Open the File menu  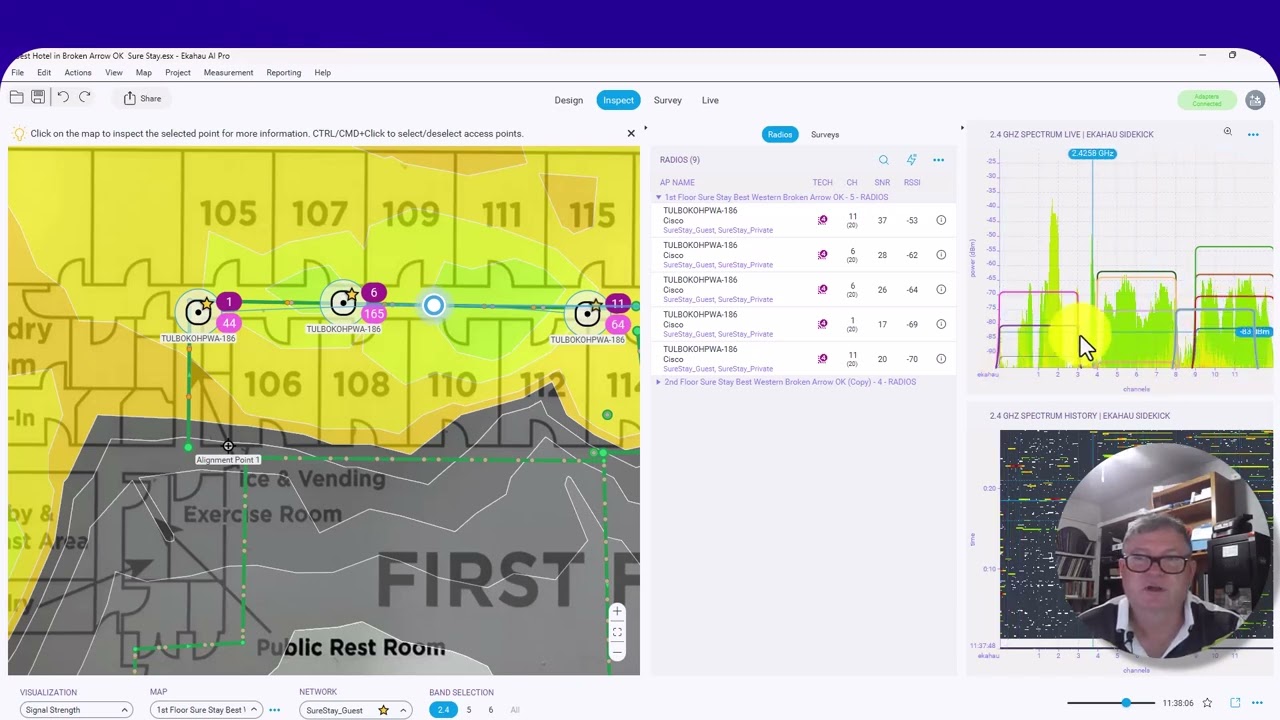(x=18, y=72)
